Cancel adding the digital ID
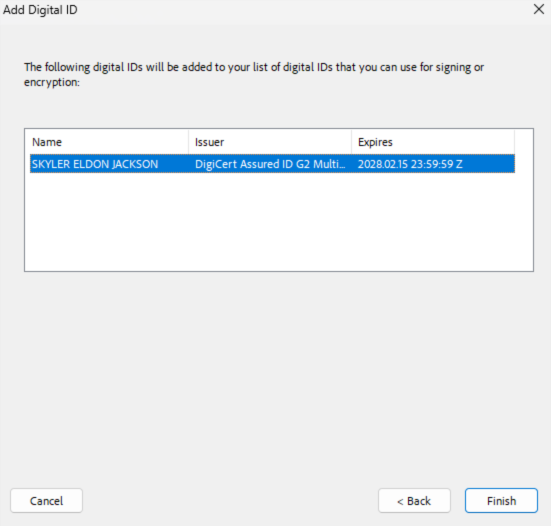 click(x=46, y=500)
